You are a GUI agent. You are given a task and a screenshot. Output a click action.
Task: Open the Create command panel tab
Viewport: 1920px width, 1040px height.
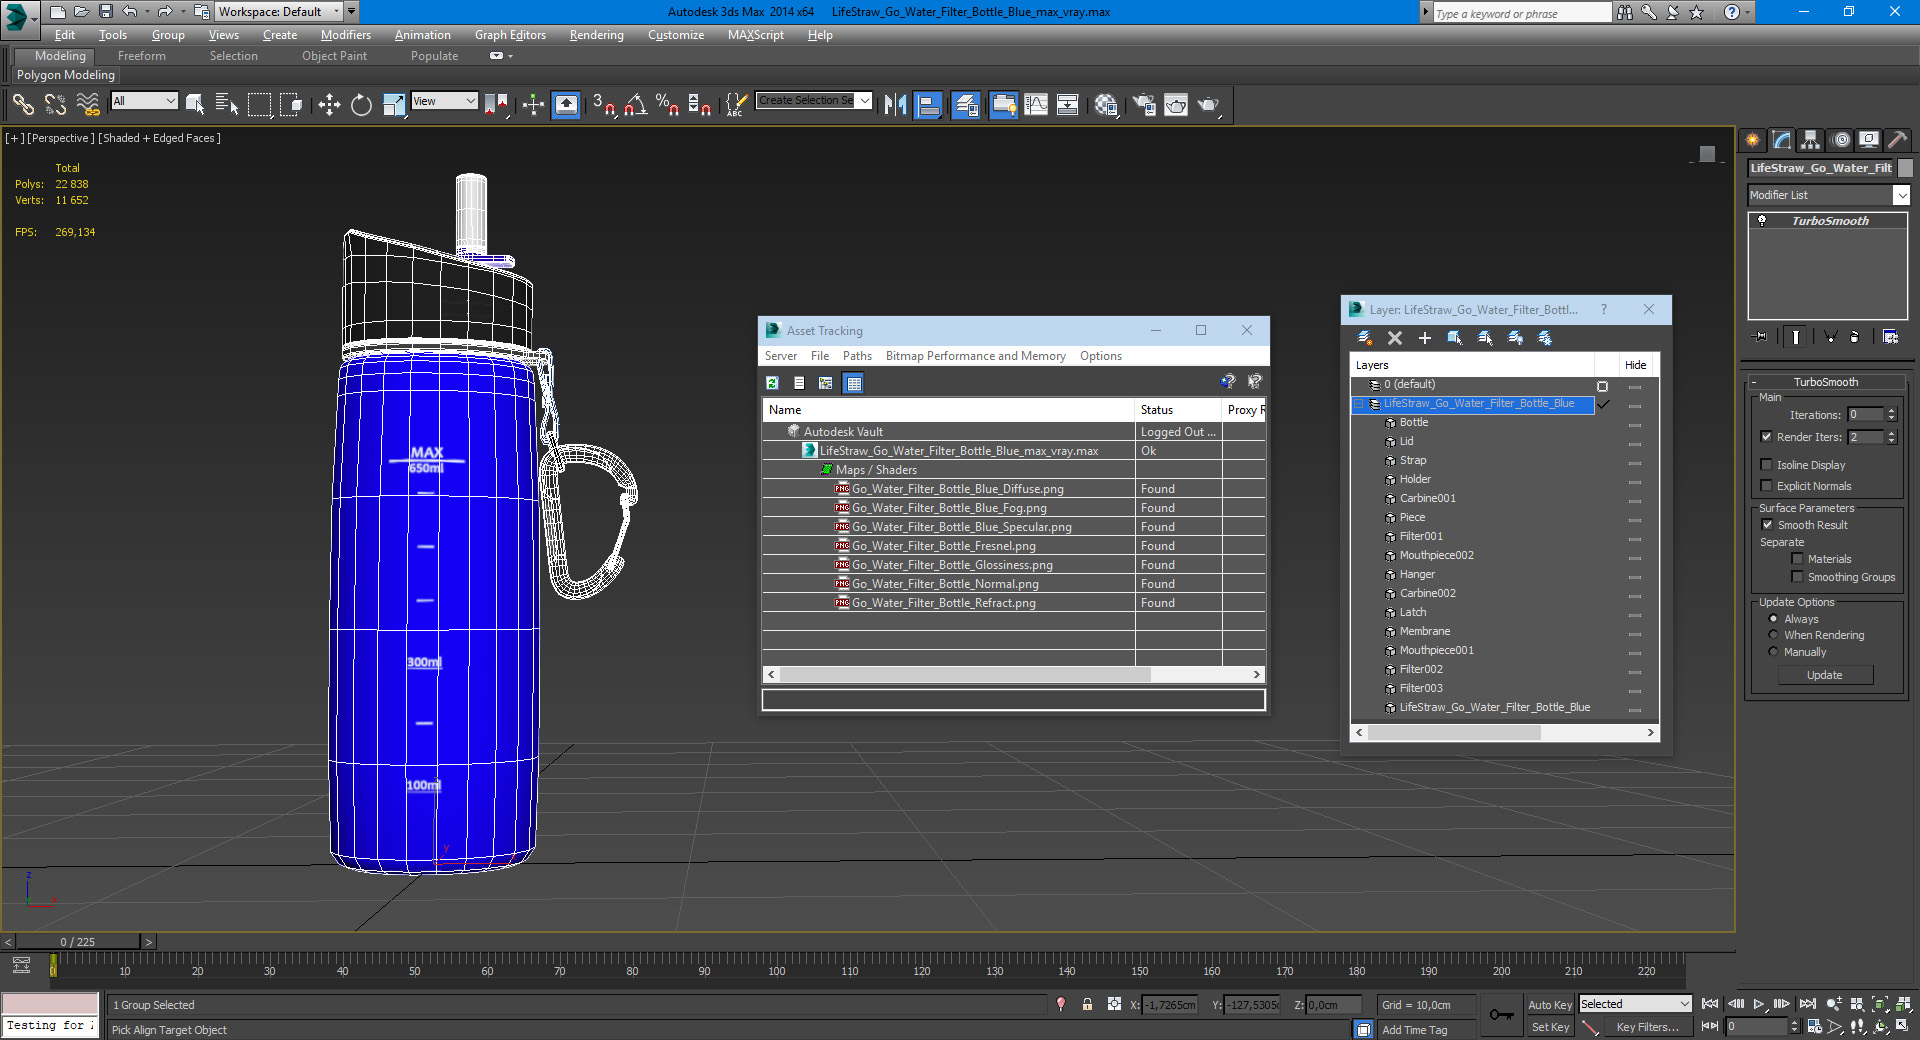1753,140
